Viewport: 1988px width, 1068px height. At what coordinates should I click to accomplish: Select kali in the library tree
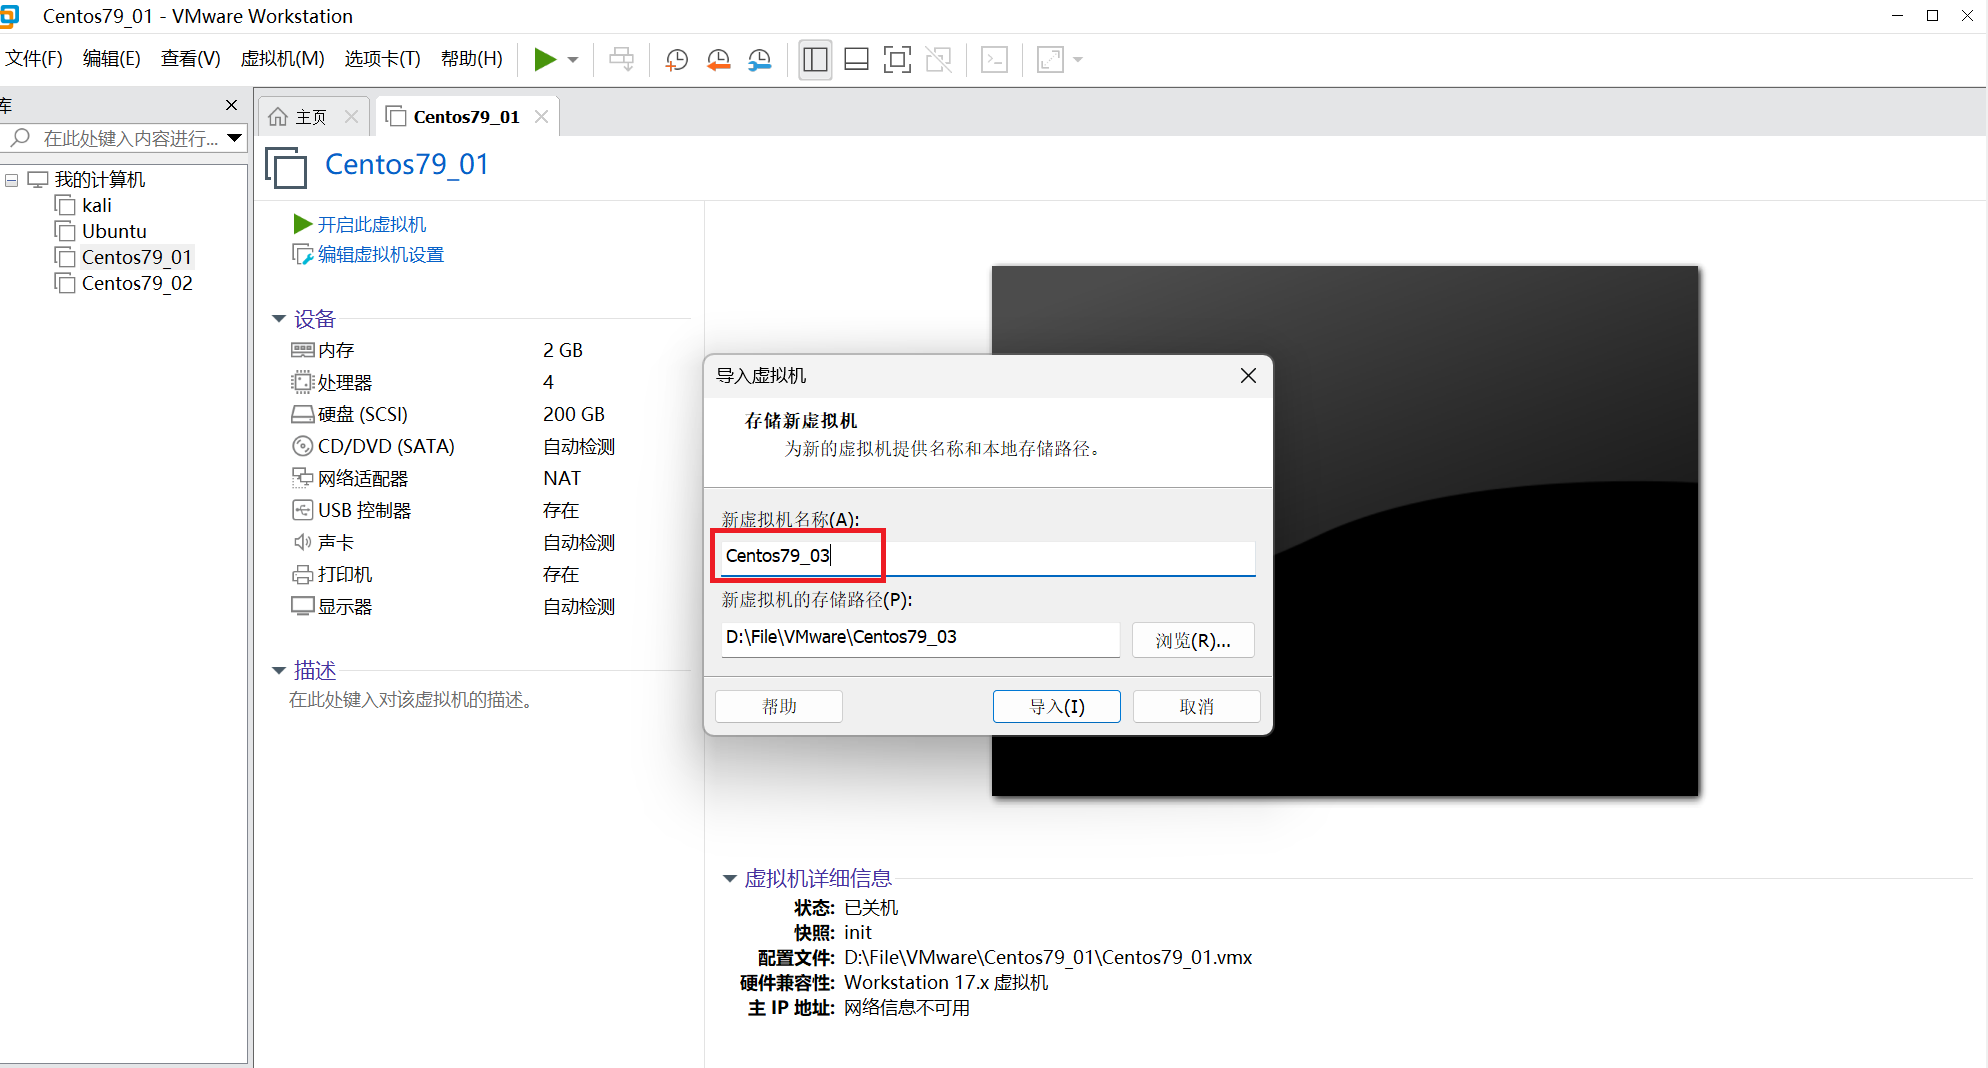pyautogui.click(x=96, y=205)
